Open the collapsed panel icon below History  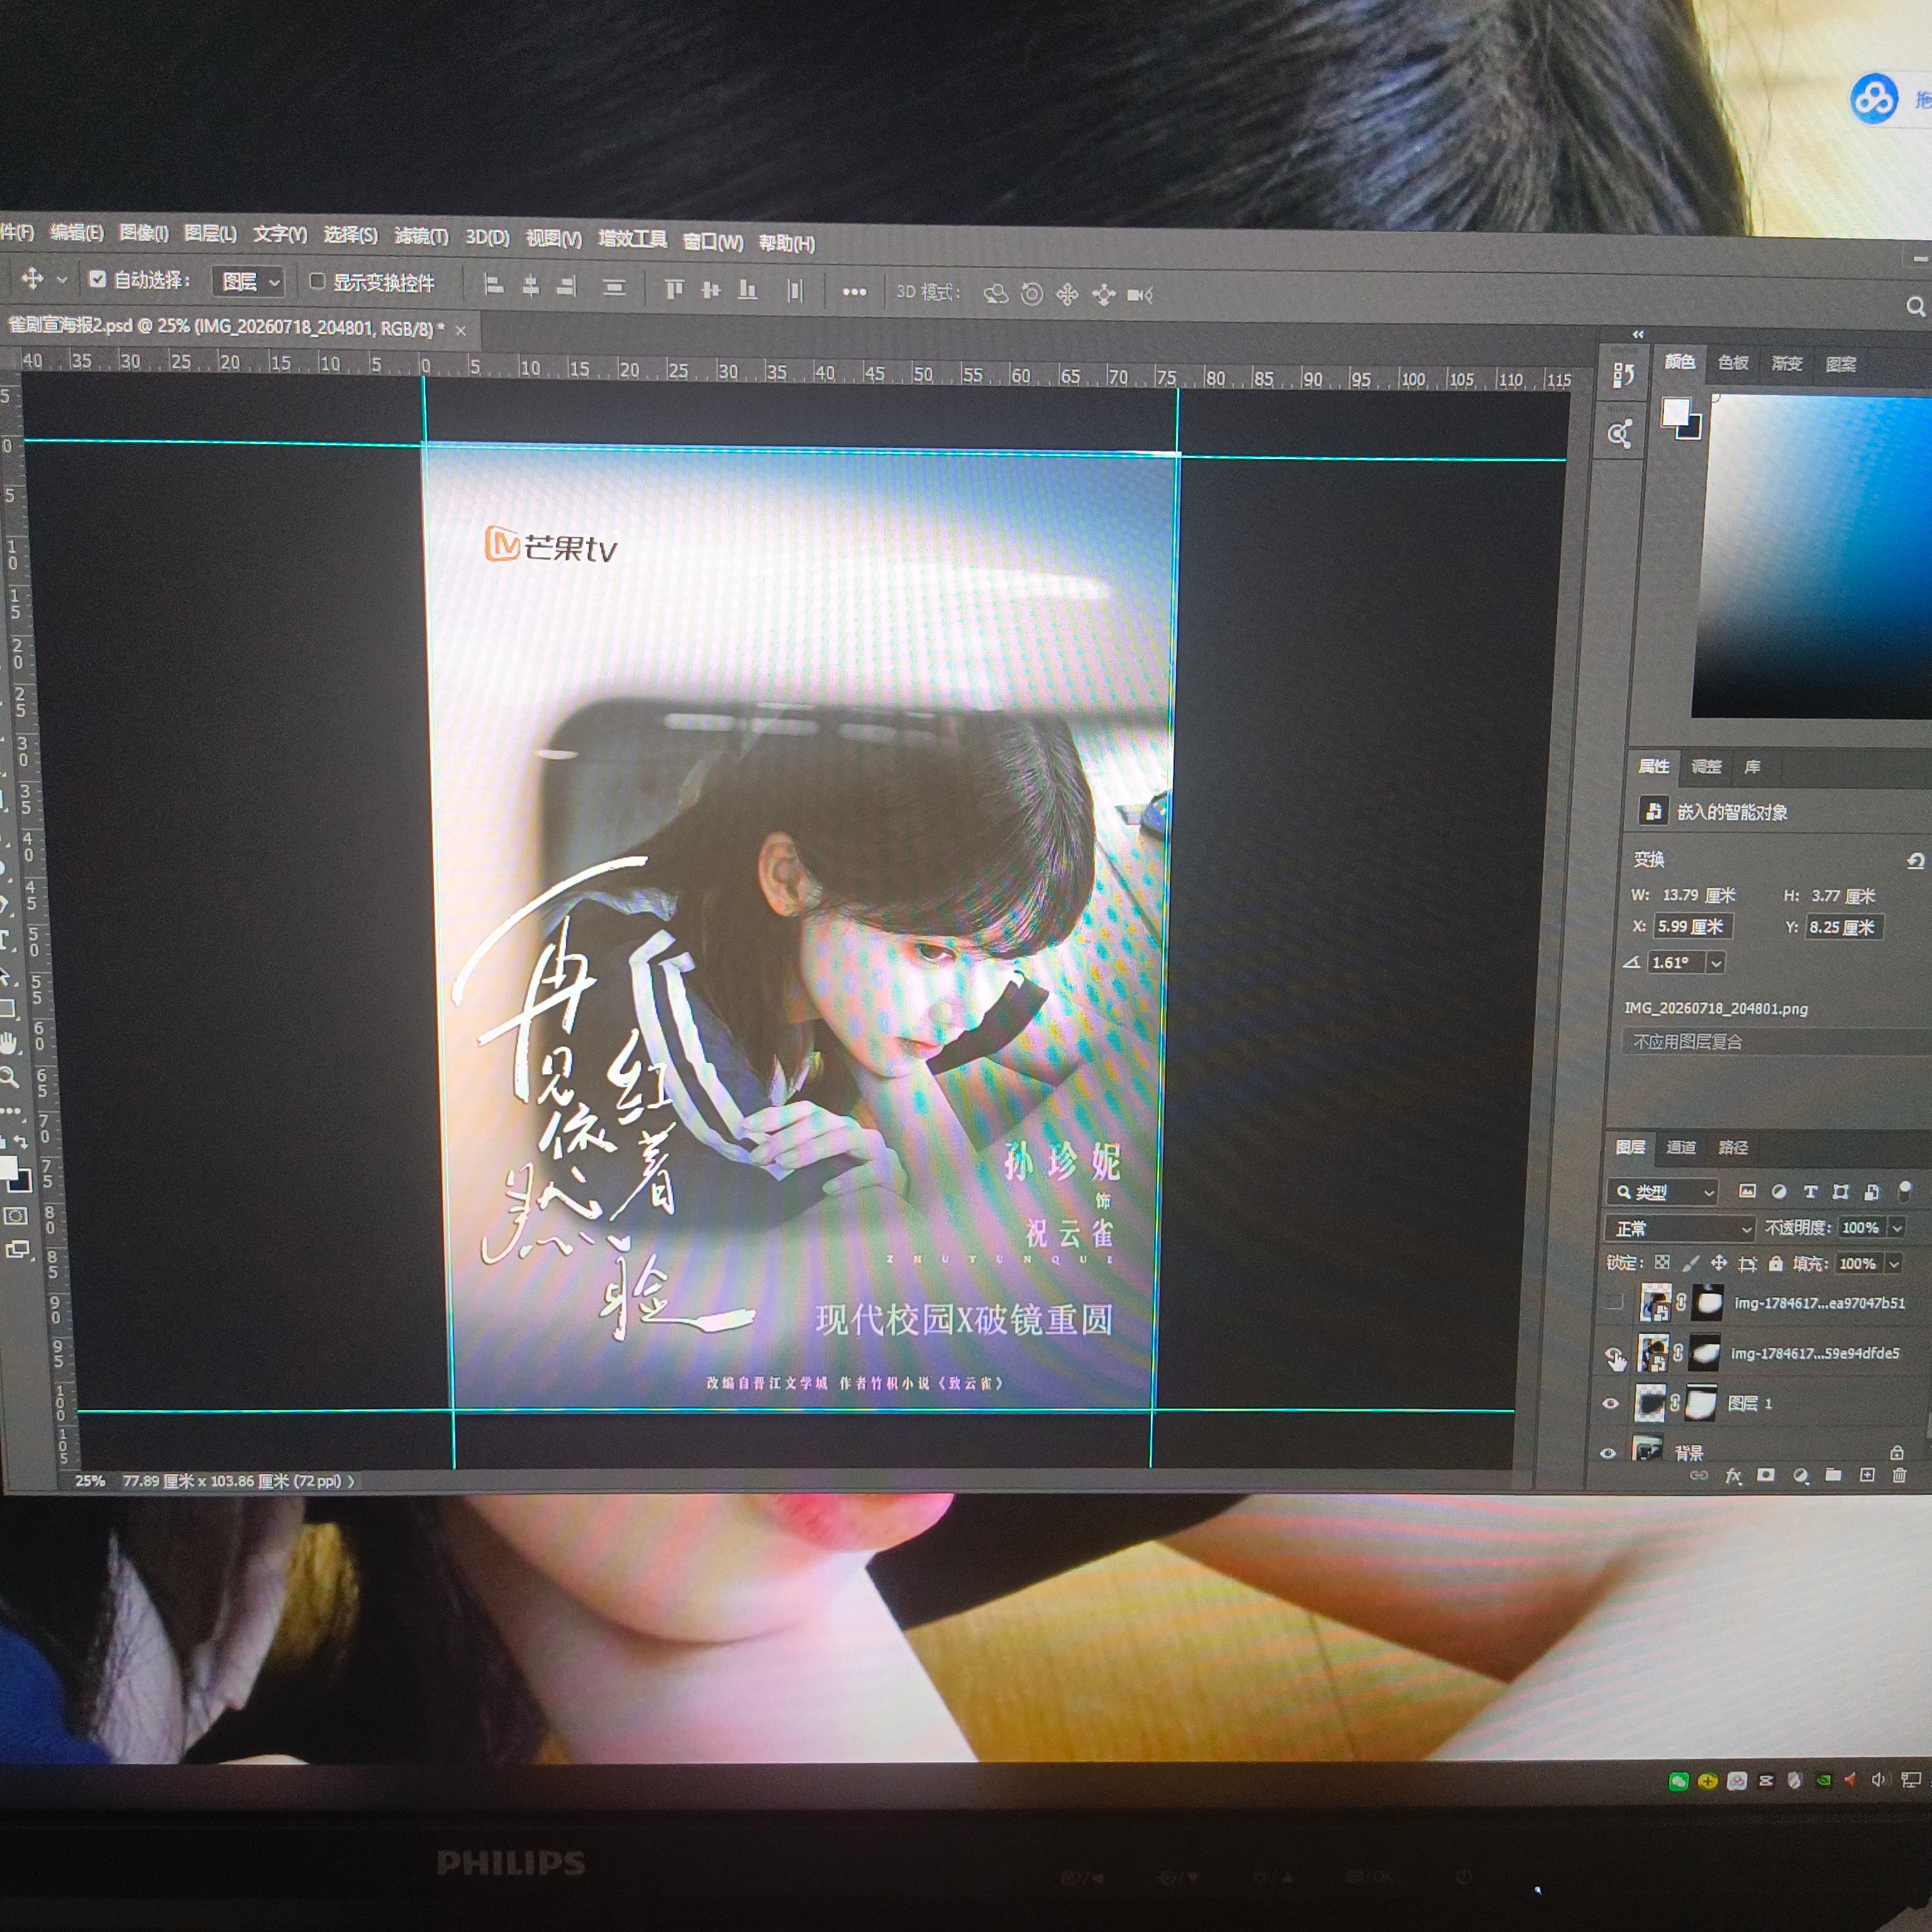point(1620,434)
